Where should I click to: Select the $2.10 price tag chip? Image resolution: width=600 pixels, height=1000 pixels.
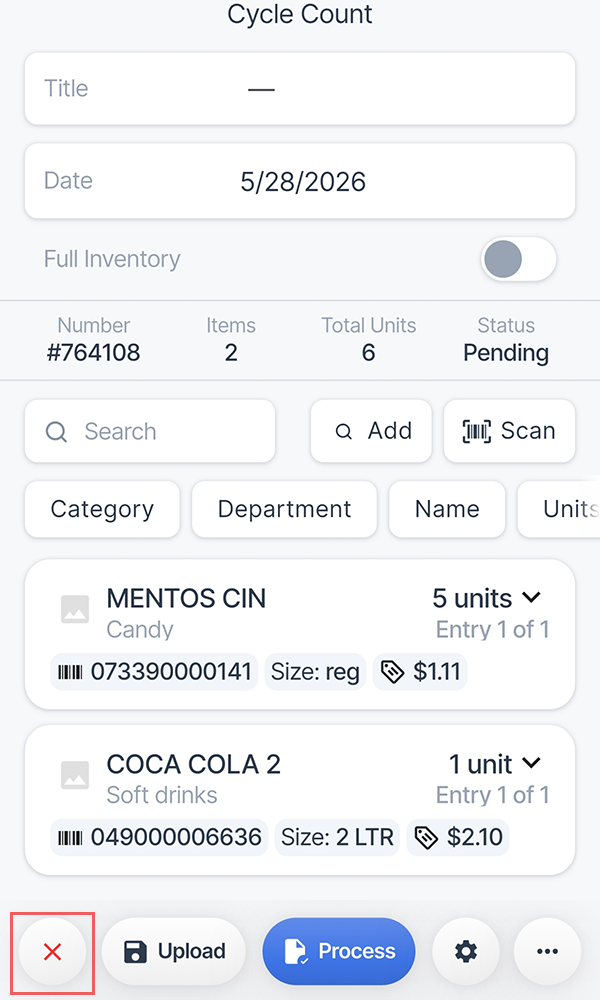(458, 837)
